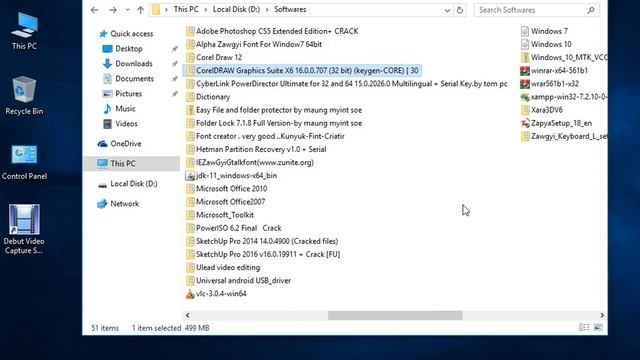Open Documents in navigation pane
The width and height of the screenshot is (640, 360).
(x=128, y=79)
